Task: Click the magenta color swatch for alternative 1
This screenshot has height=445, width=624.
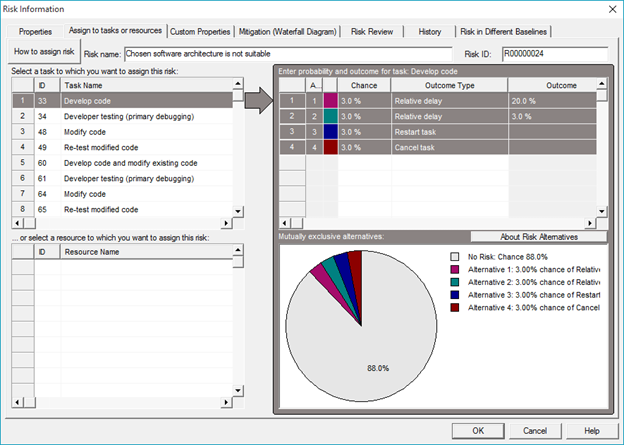Action: [x=331, y=101]
